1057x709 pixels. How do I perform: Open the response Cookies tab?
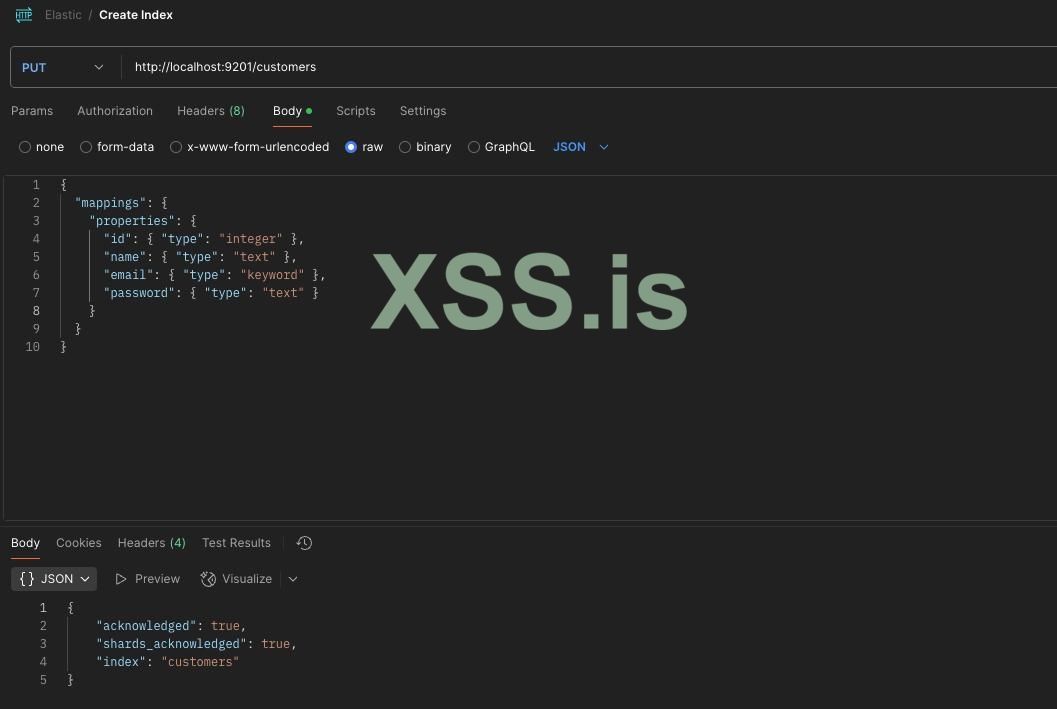(x=78, y=543)
